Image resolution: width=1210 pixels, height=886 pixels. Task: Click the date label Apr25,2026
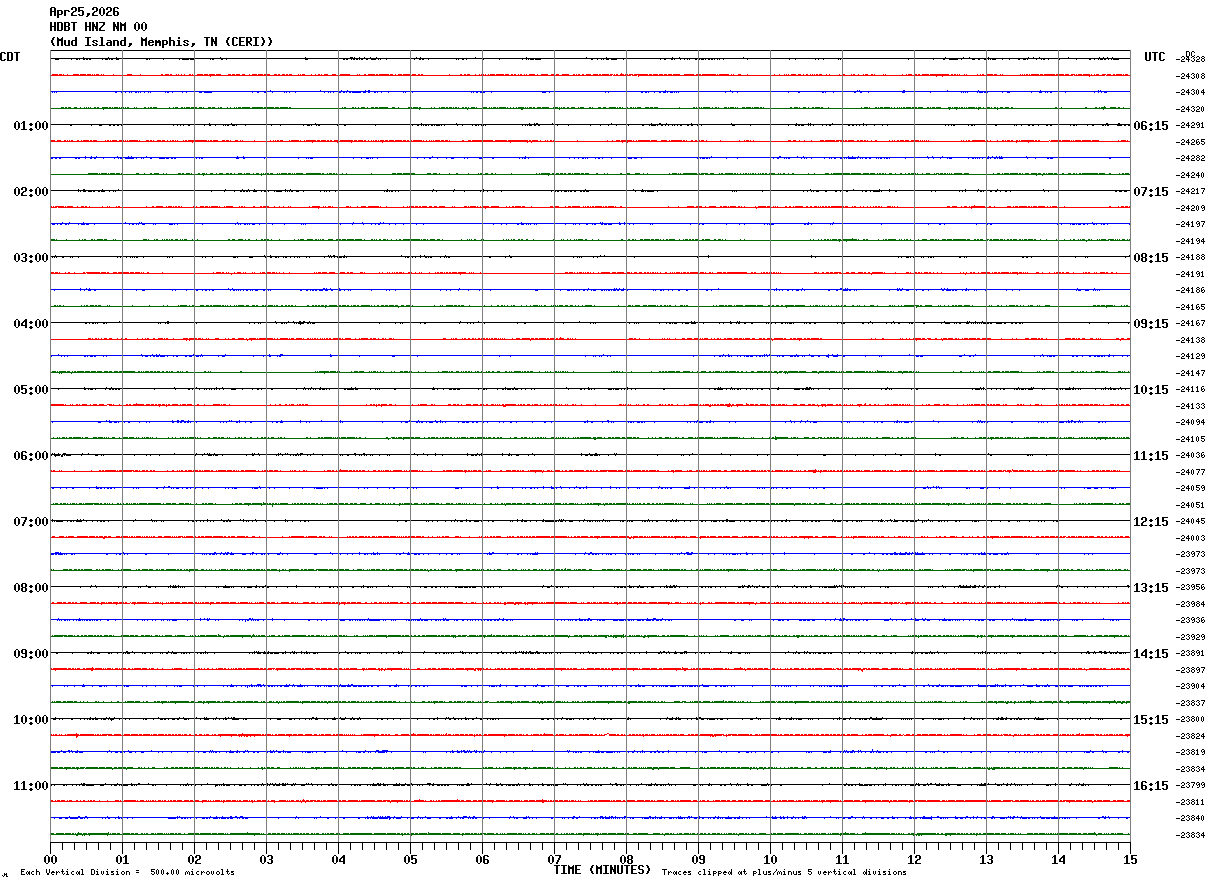tap(84, 12)
